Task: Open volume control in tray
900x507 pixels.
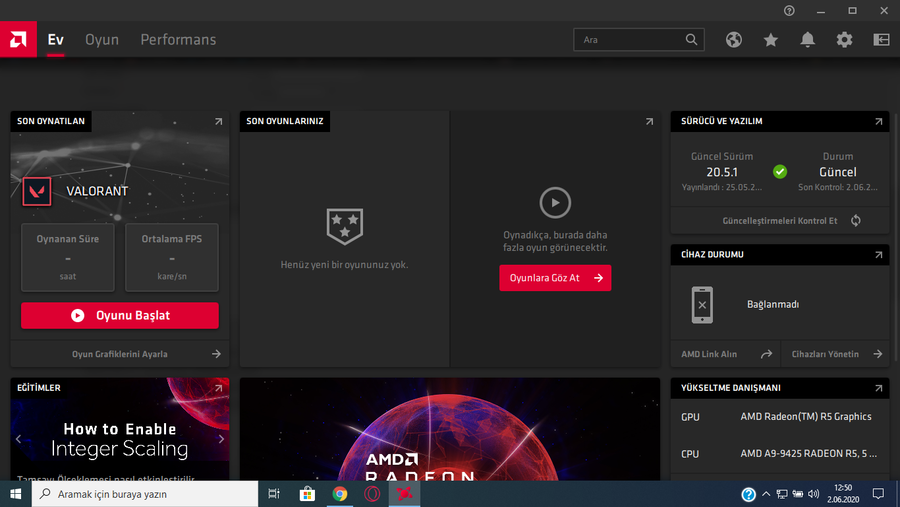Action: tap(814, 494)
